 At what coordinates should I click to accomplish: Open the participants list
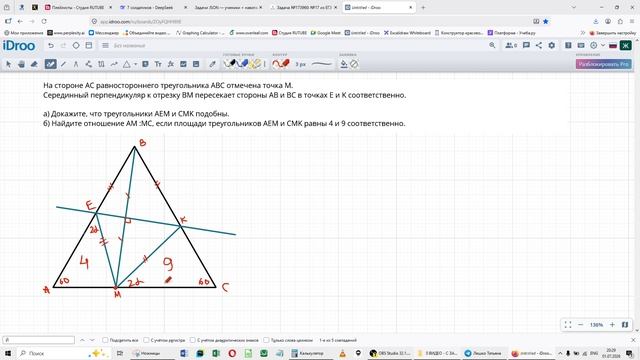click(x=511, y=46)
